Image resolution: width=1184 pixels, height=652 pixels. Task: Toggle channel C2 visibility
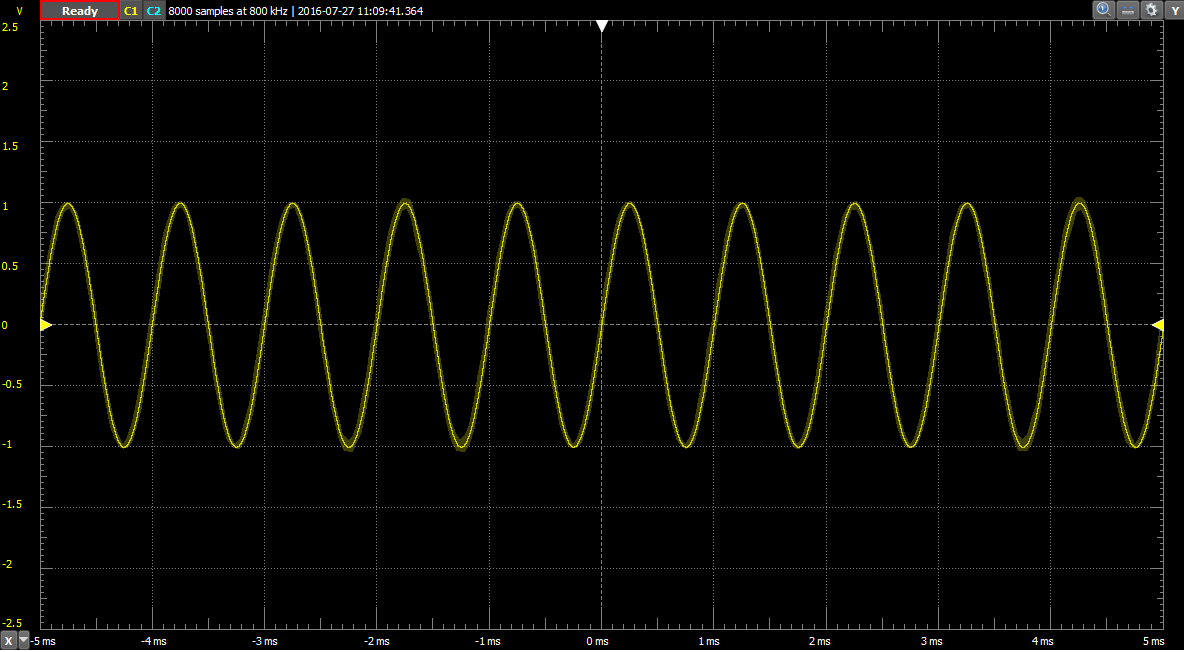[x=152, y=9]
